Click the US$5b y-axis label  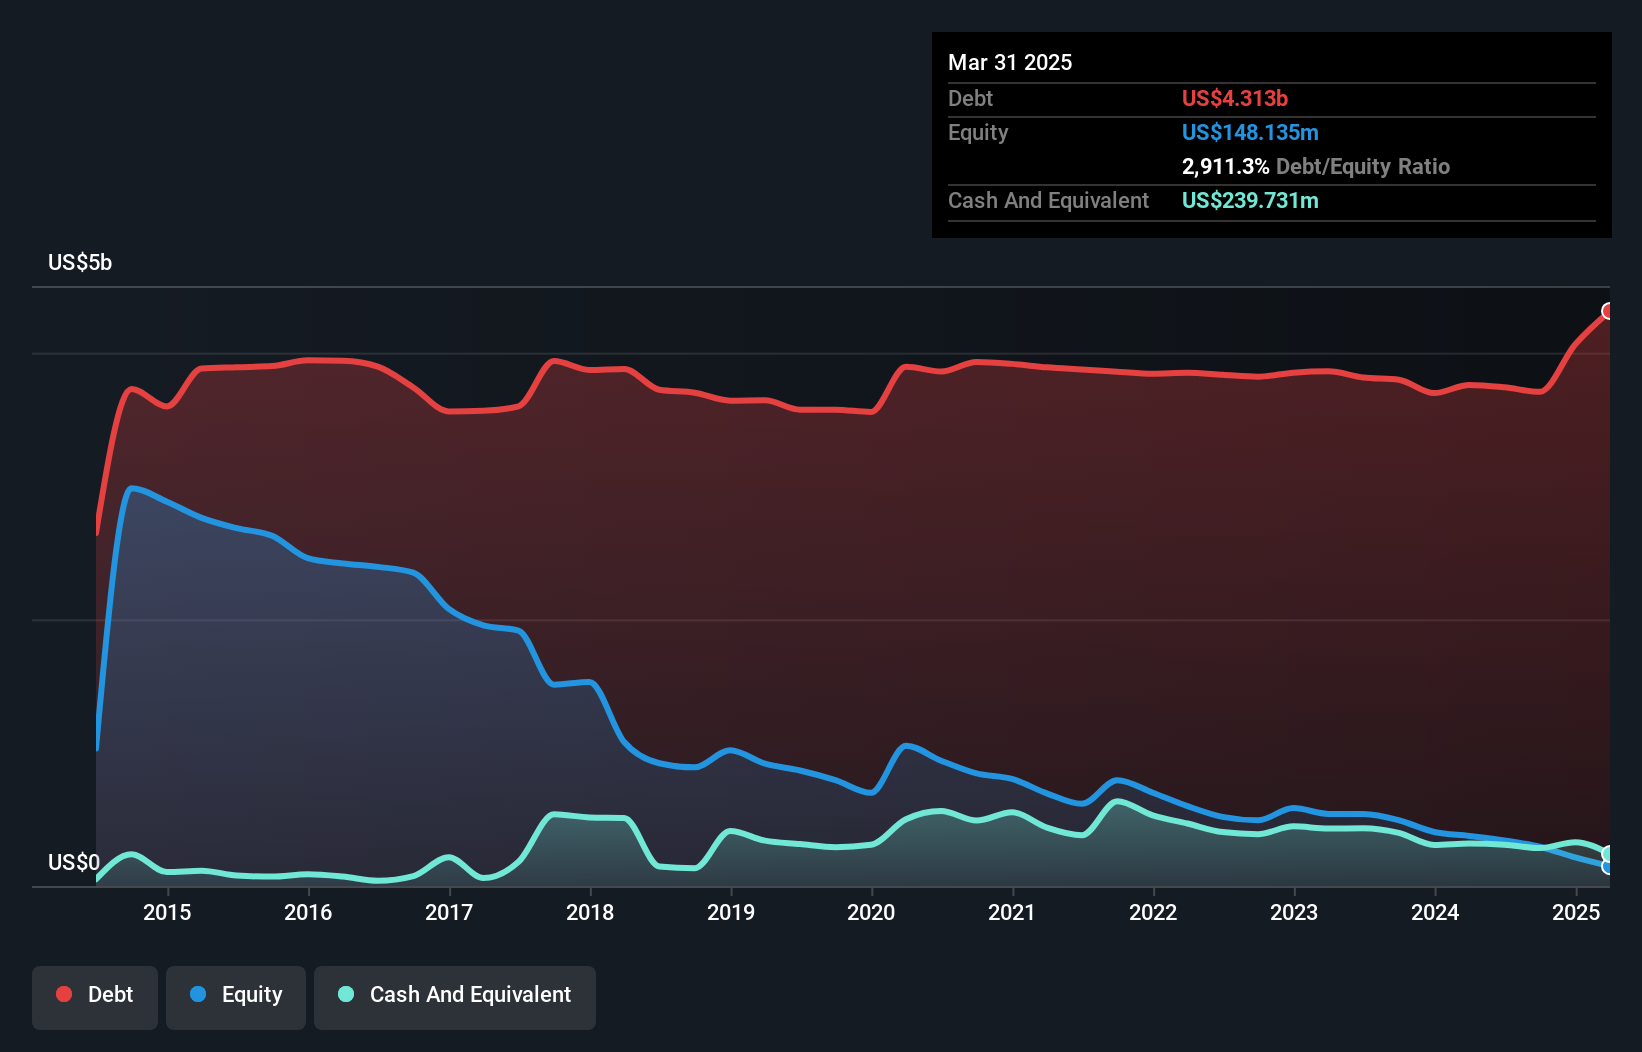click(x=80, y=263)
